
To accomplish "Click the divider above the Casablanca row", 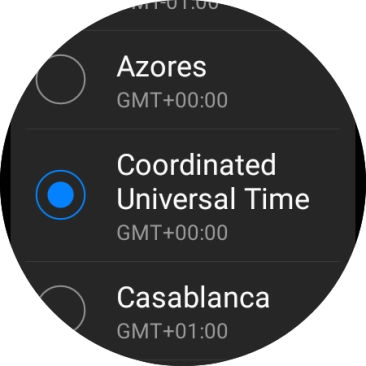I will 183,262.
